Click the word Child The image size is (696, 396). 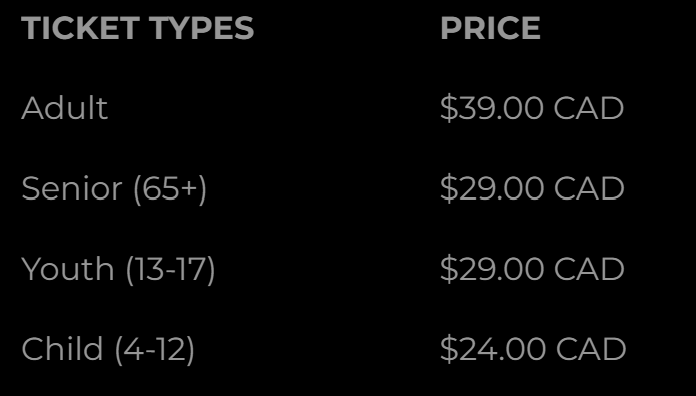coord(62,349)
